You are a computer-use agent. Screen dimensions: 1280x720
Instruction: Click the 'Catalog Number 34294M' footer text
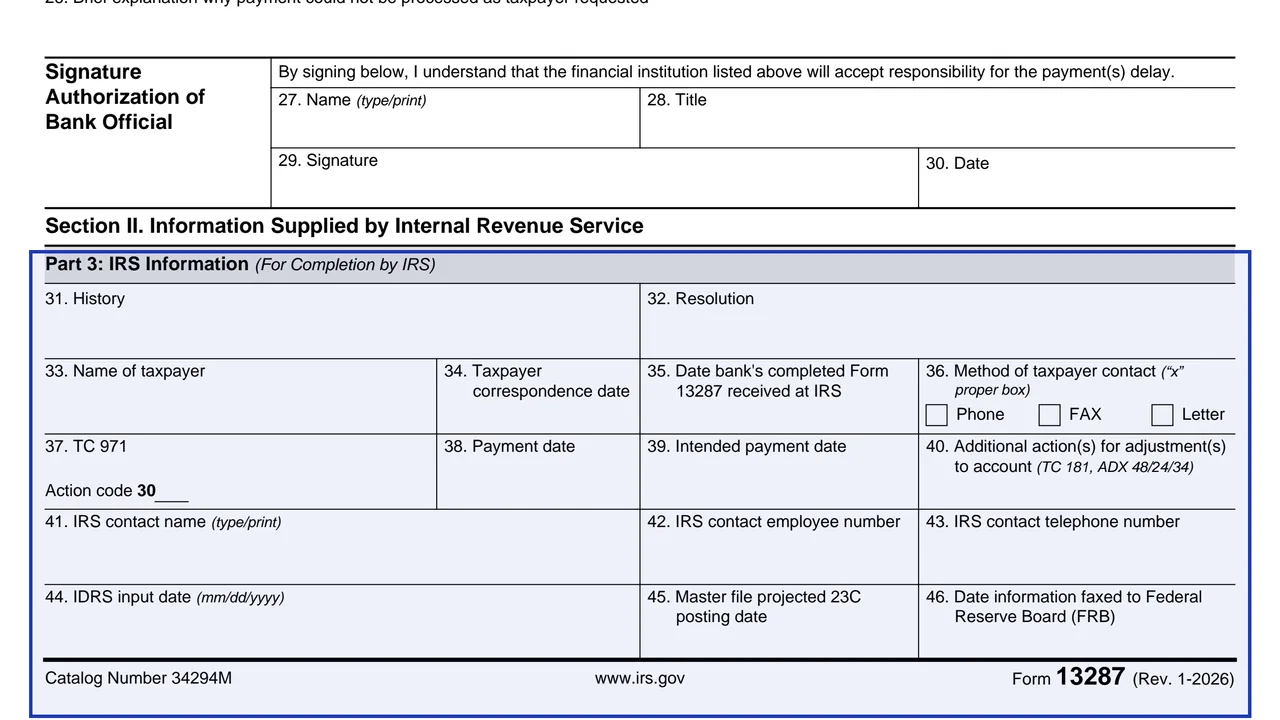pos(138,678)
